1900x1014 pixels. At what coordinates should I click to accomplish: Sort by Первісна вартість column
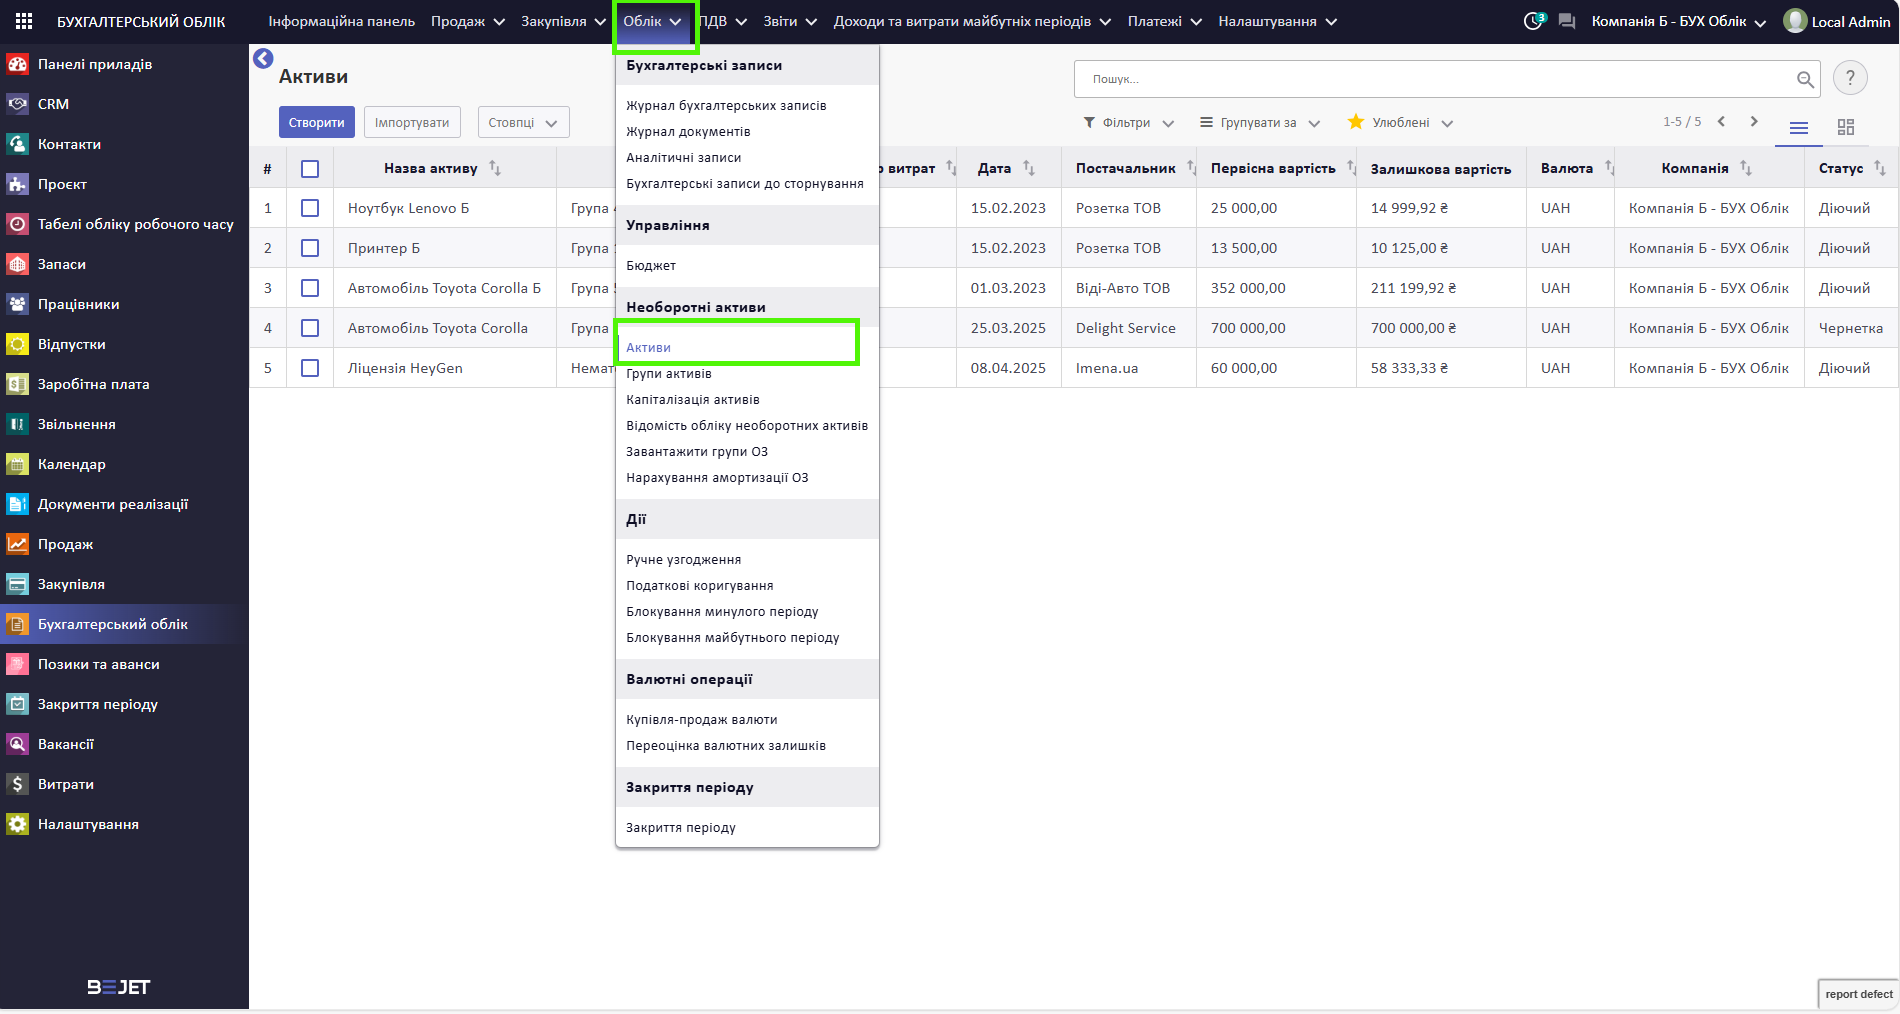pyautogui.click(x=1273, y=168)
